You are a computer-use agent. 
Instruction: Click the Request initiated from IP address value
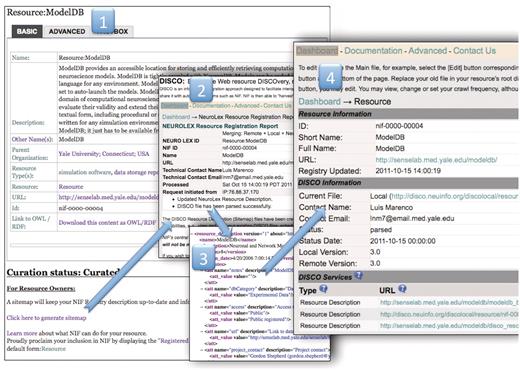(x=240, y=192)
